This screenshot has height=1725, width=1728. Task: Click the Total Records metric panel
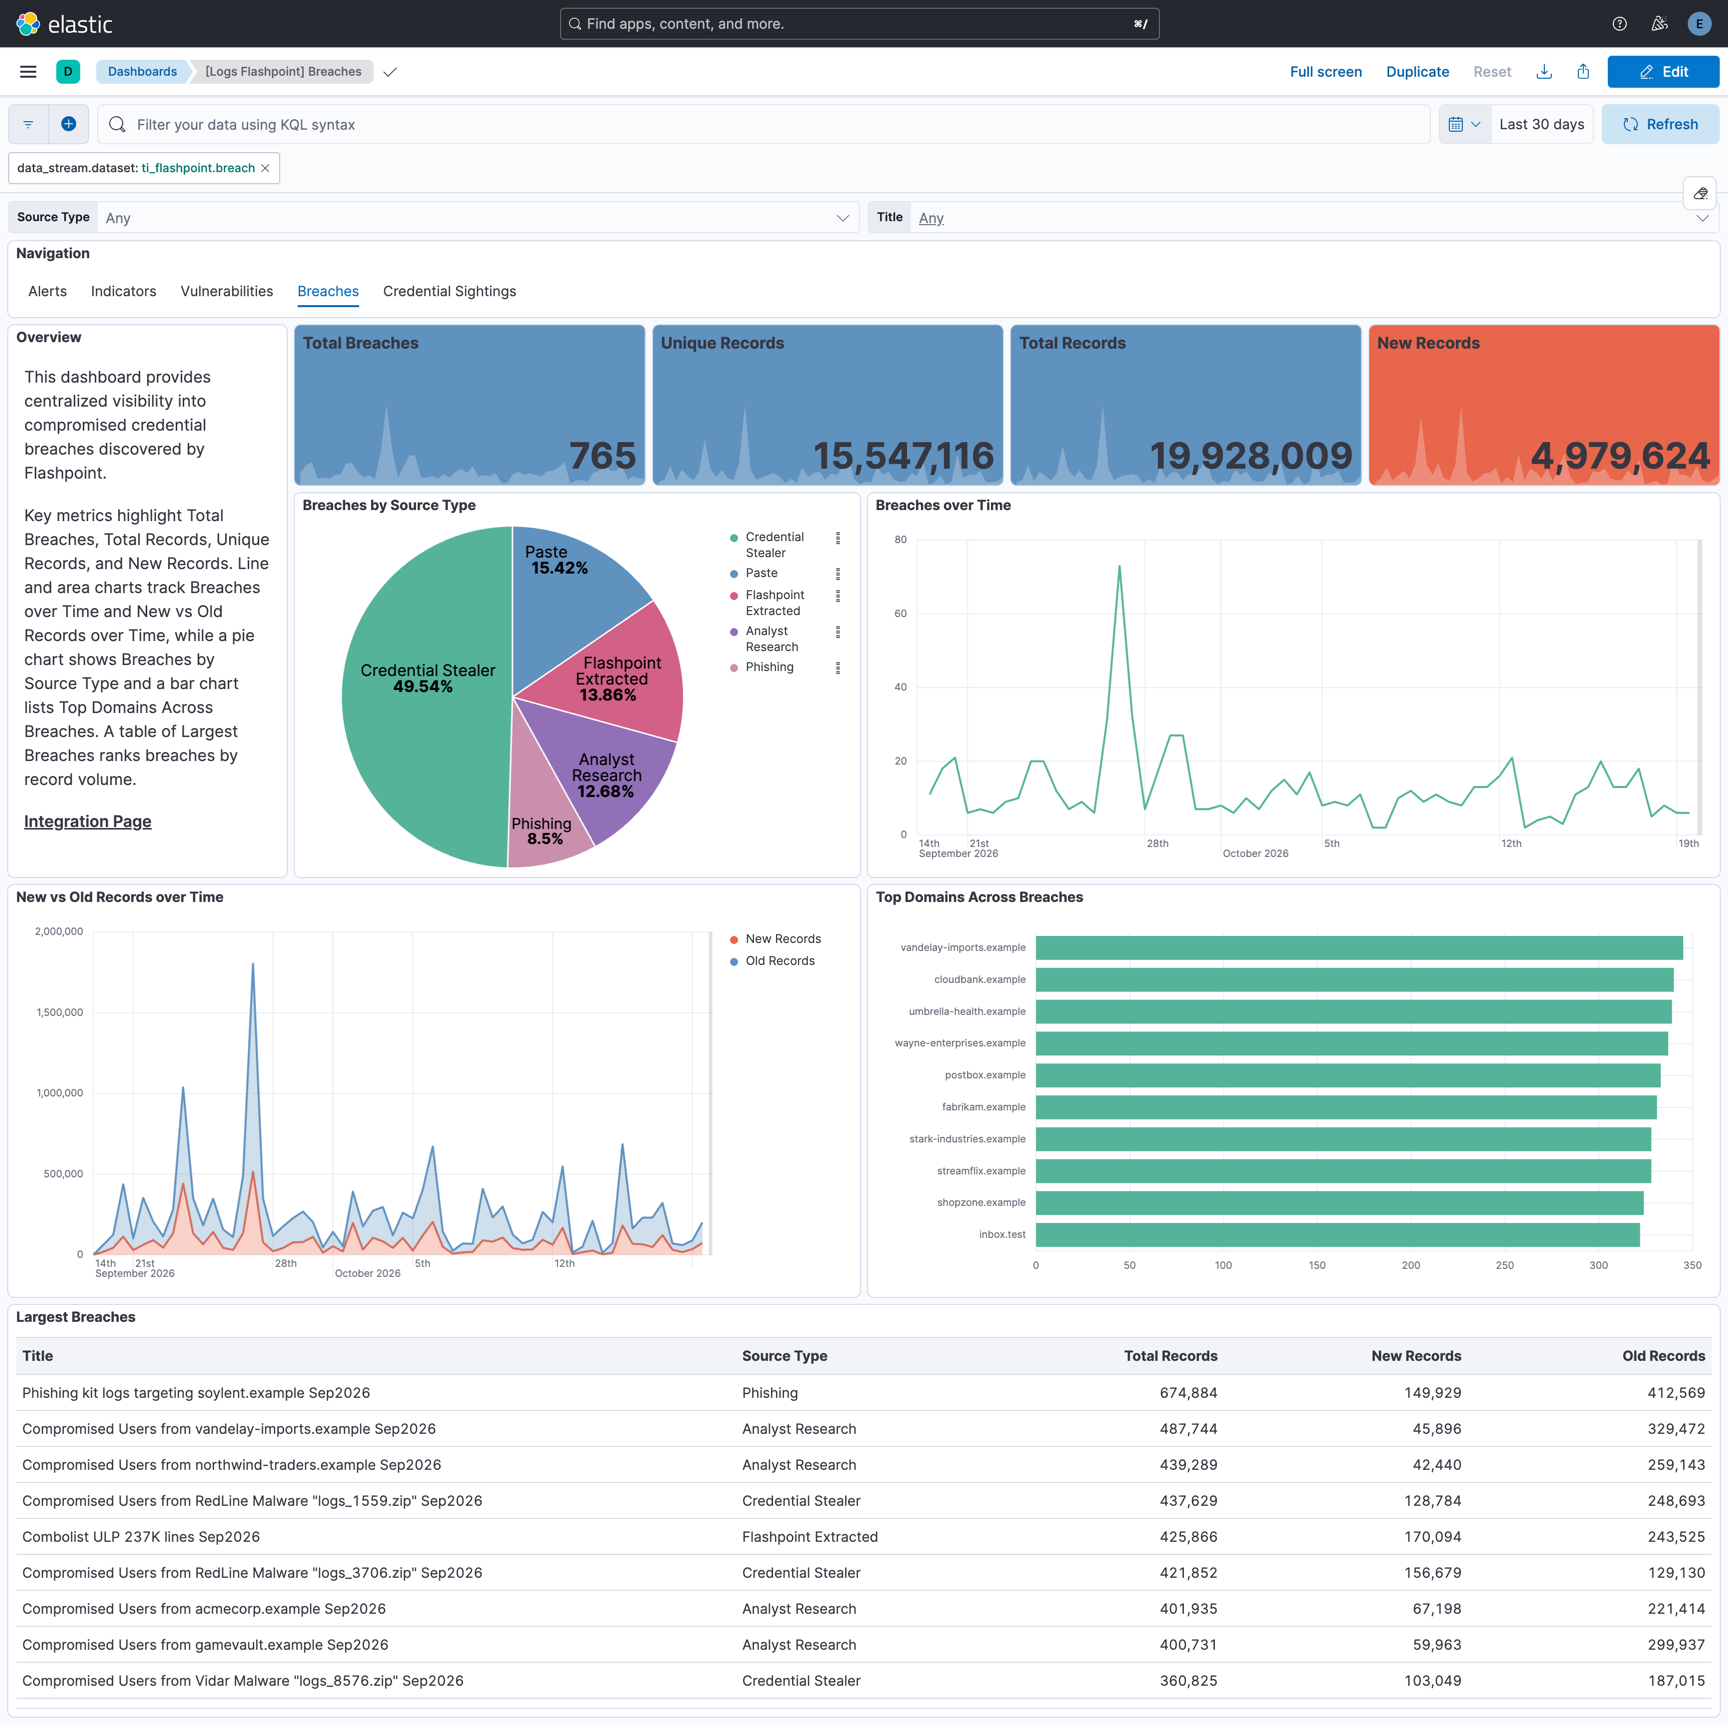pos(1185,405)
